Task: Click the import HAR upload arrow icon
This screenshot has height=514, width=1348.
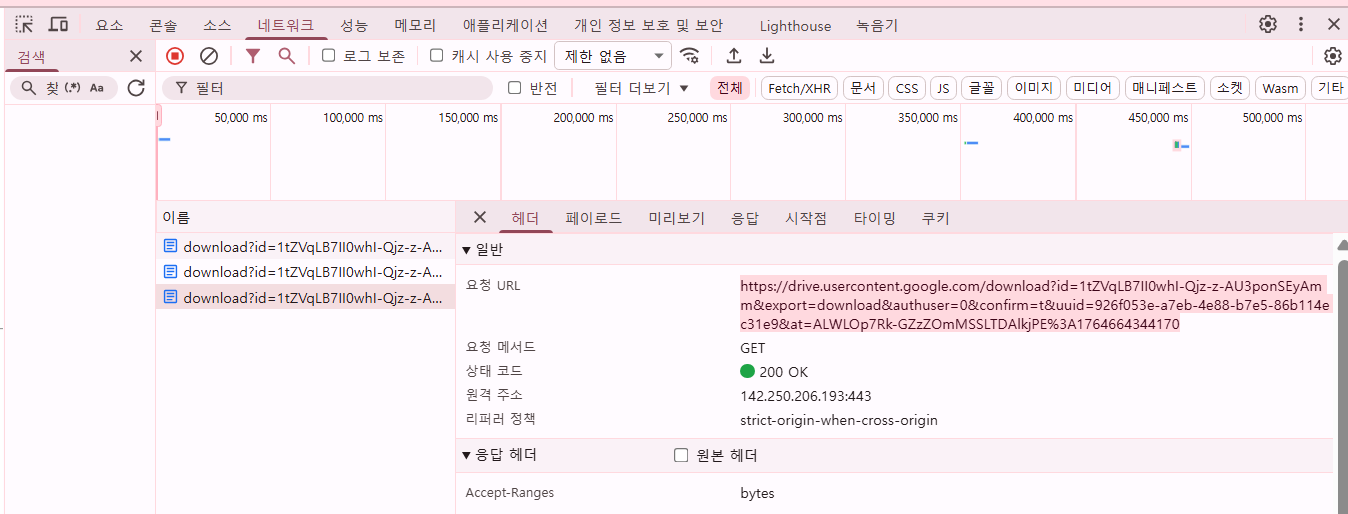Action: [x=734, y=56]
